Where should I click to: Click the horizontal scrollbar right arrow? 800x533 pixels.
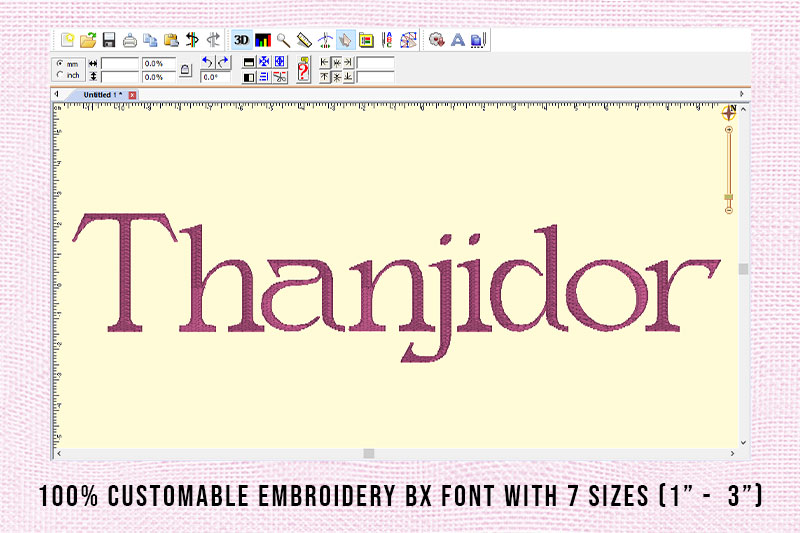tap(733, 453)
